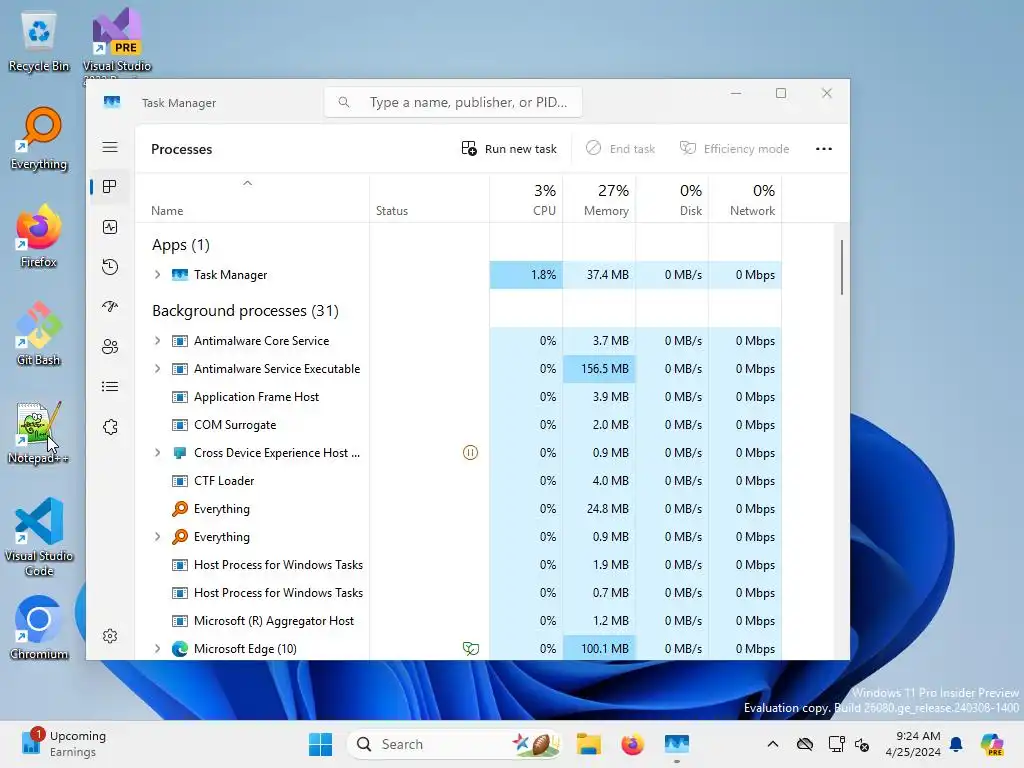Expand Microsoft Edge (10) process group
Image resolution: width=1024 pixels, height=768 pixels.
[157, 648]
